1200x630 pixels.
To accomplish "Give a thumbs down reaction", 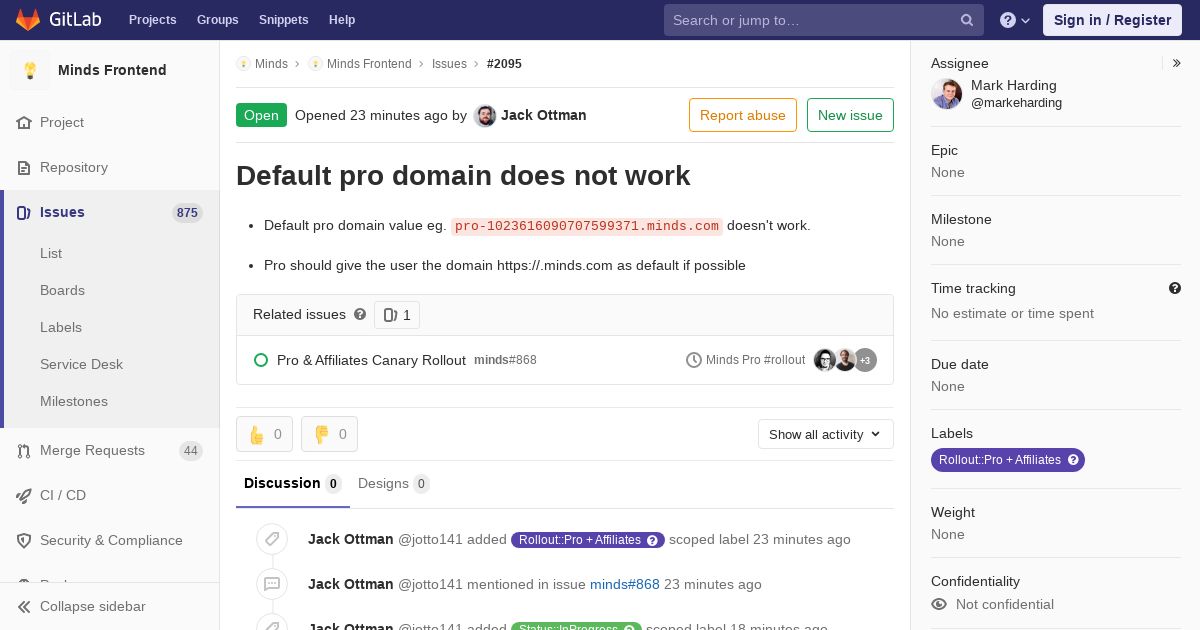I will tap(329, 434).
